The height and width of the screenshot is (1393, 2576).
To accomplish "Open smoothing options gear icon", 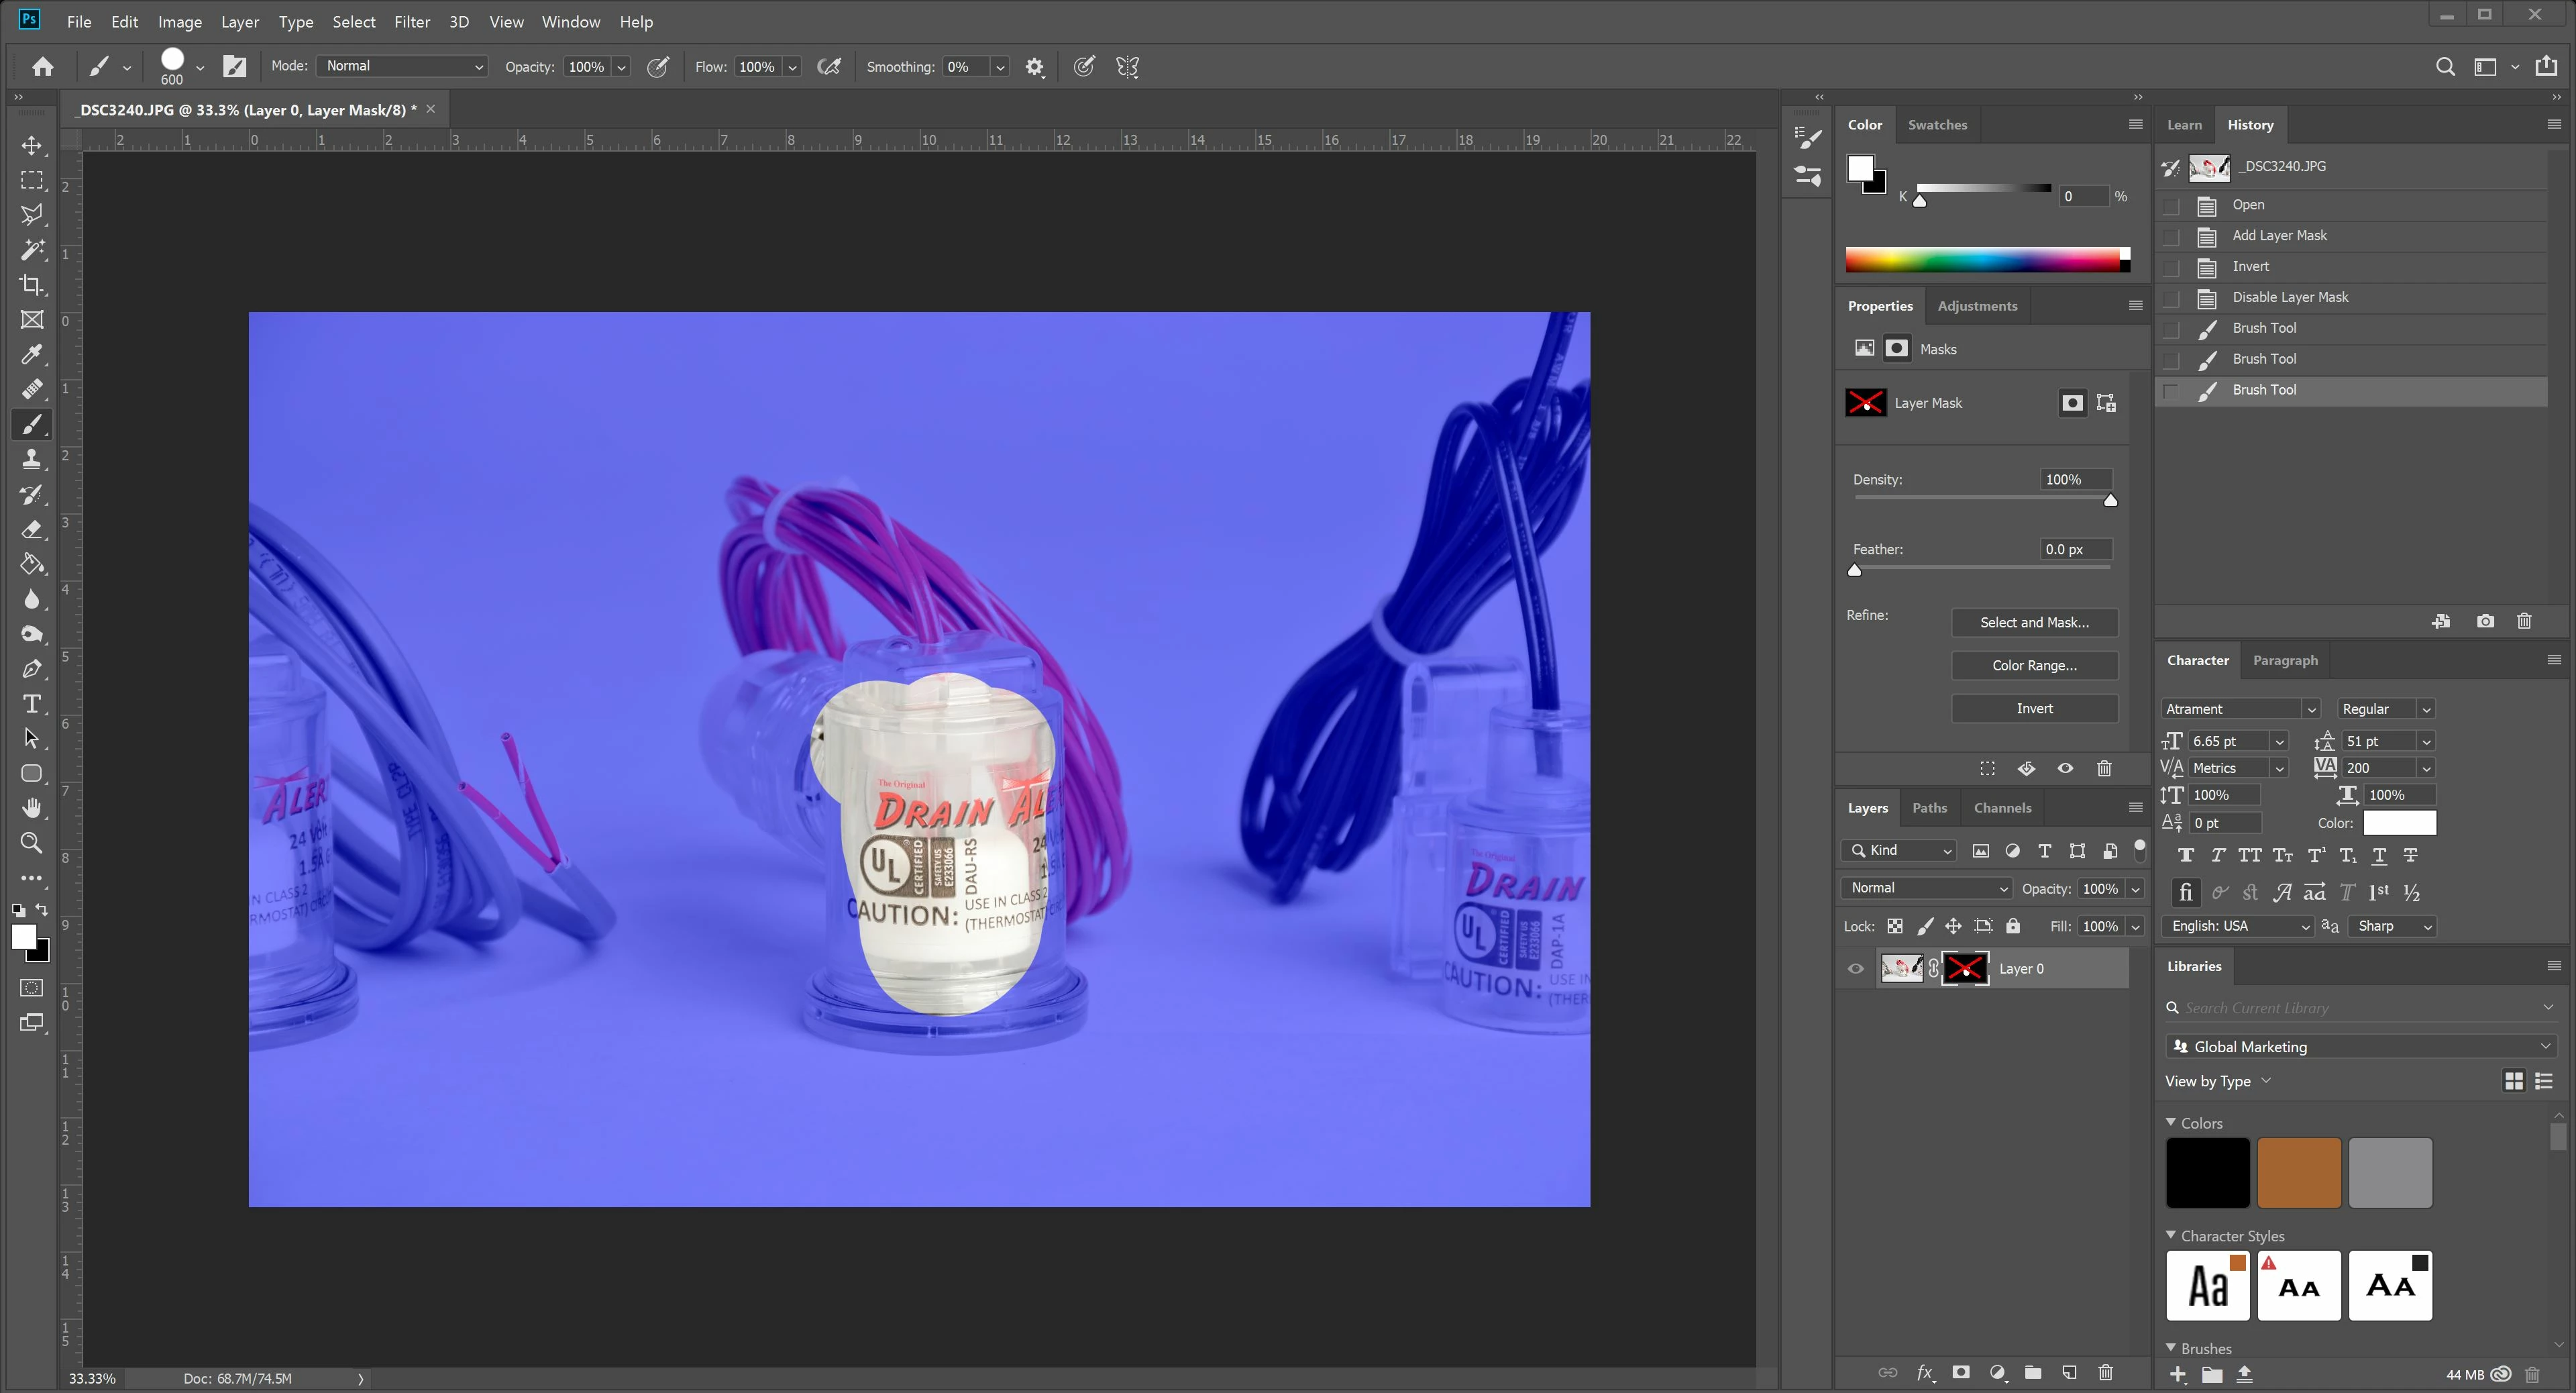I will (x=1035, y=67).
